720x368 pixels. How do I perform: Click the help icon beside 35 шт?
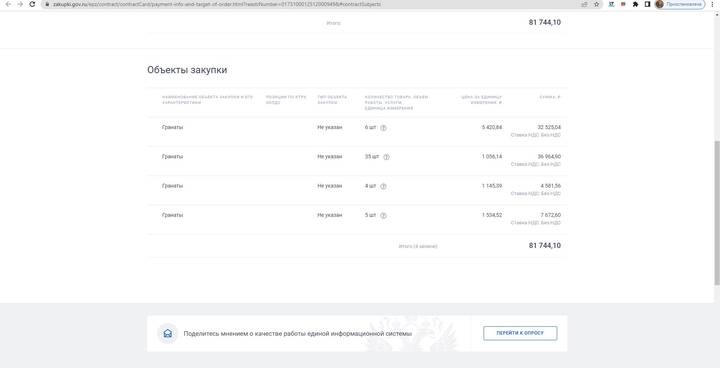(386, 157)
